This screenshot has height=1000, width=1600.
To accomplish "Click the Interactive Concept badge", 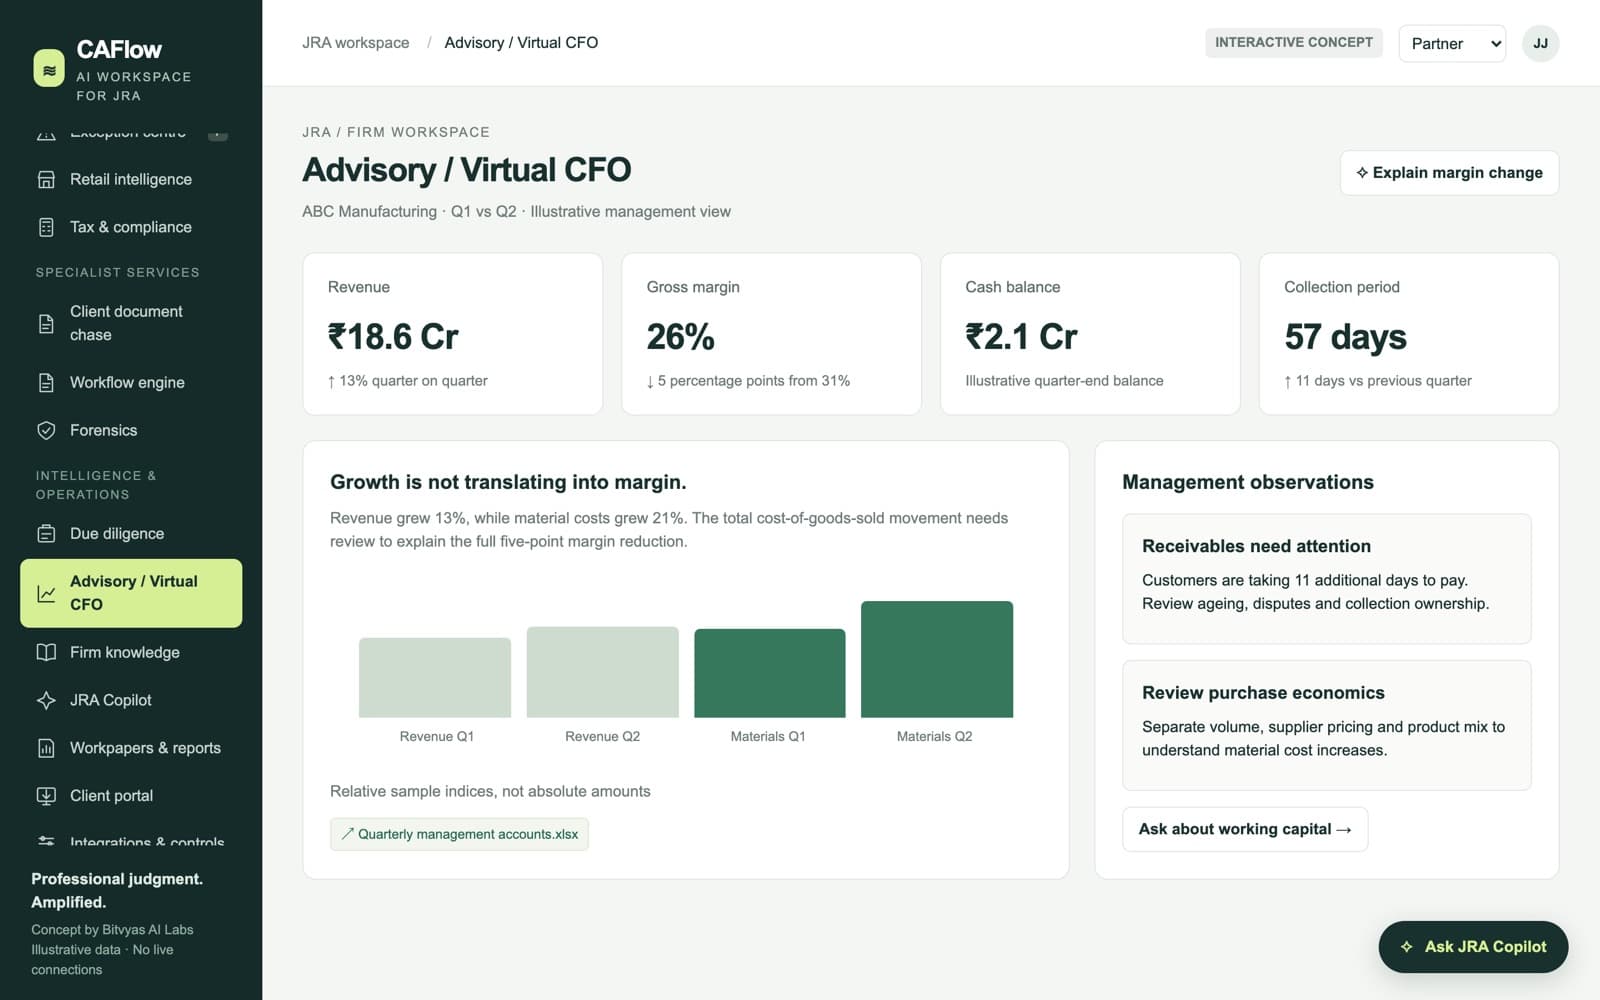I will pos(1294,43).
